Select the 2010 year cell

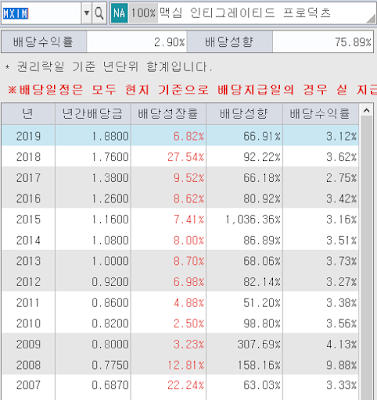[28, 323]
